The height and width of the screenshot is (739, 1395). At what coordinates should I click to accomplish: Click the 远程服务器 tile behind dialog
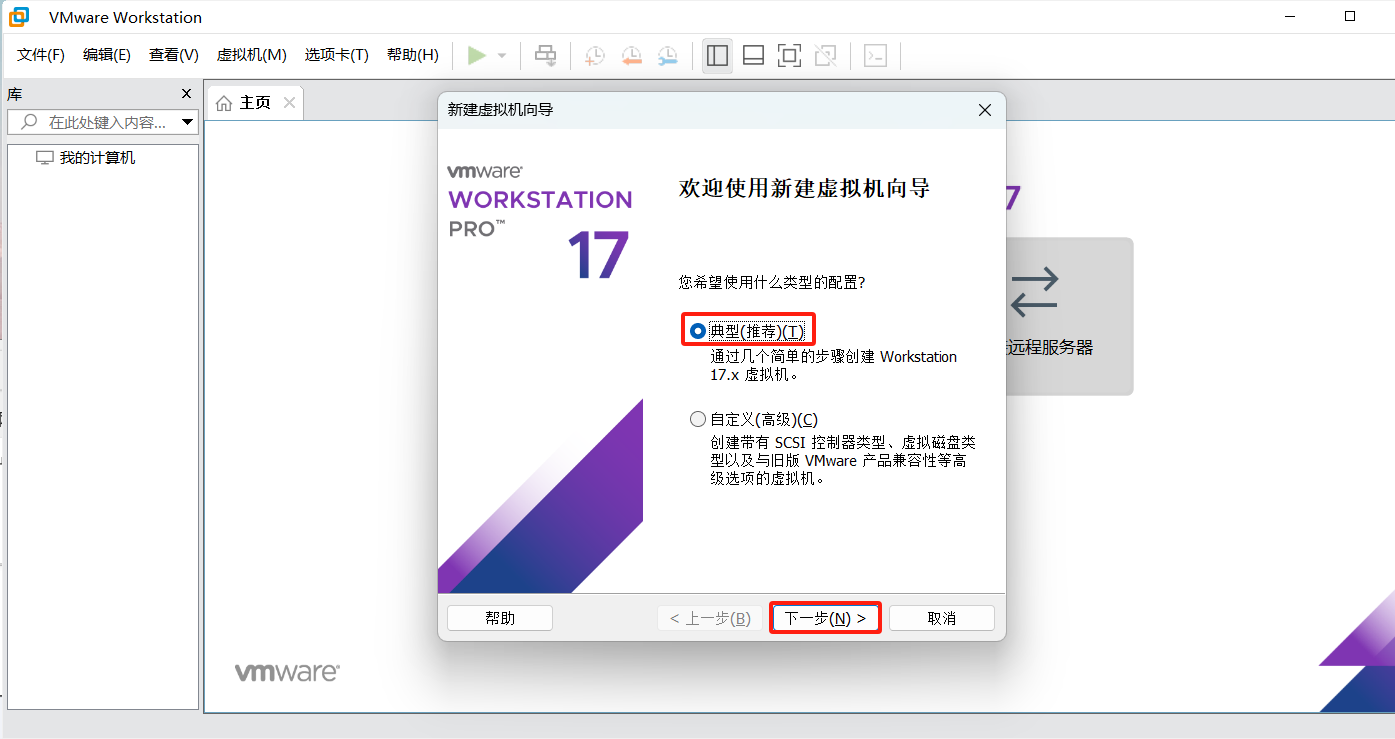1069,316
